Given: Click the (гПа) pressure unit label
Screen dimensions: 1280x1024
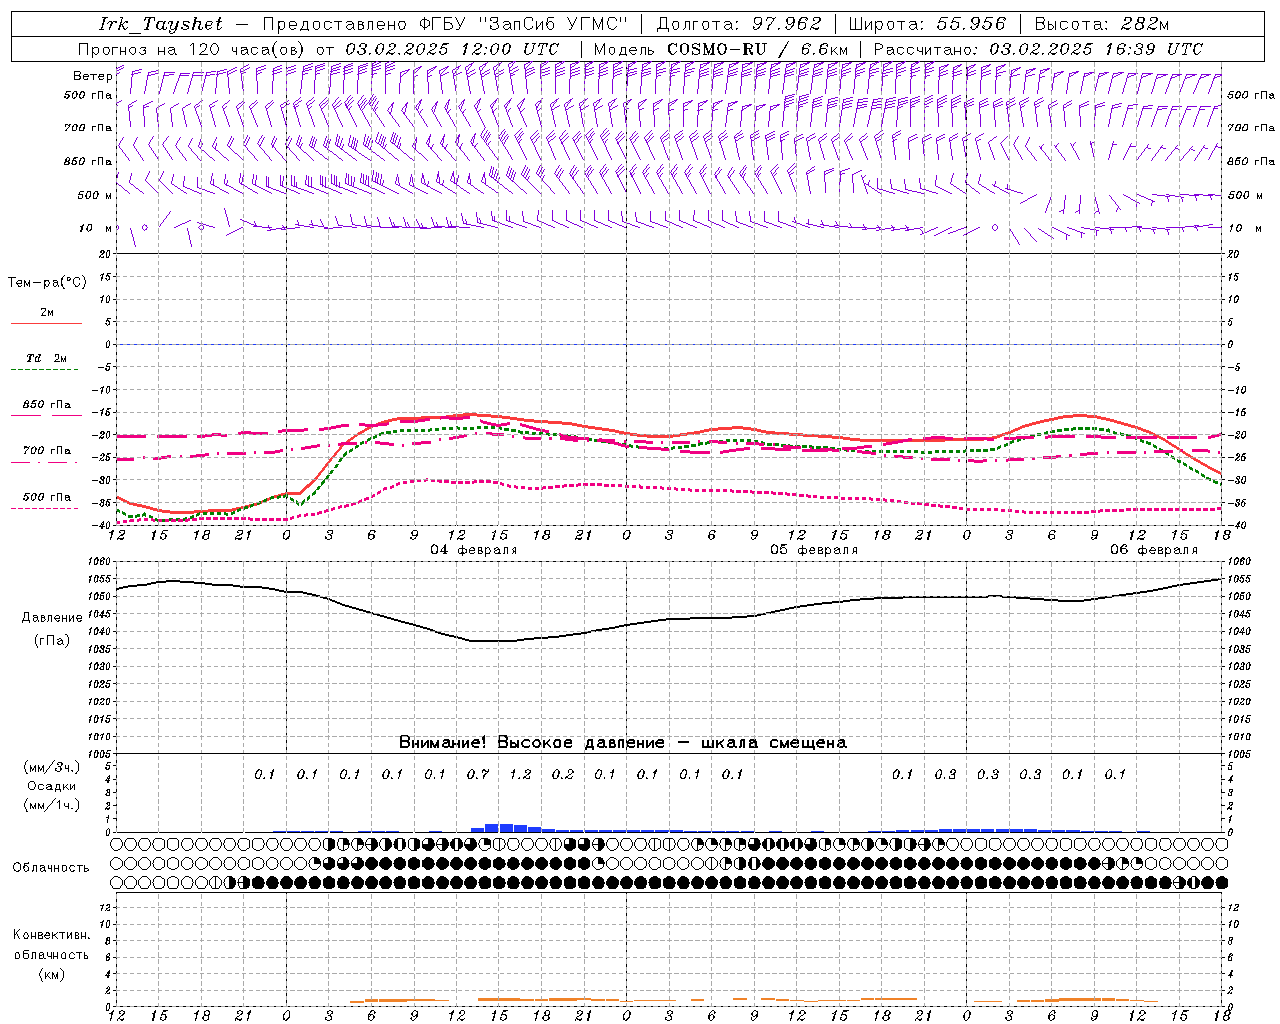Looking at the screenshot, I should [52, 640].
